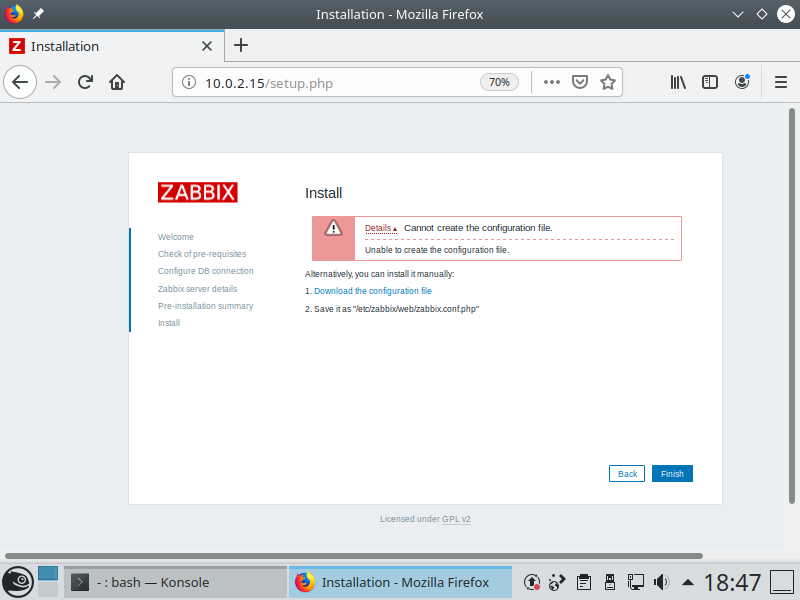Reload the current page
The width and height of the screenshot is (800, 600).
(x=85, y=82)
